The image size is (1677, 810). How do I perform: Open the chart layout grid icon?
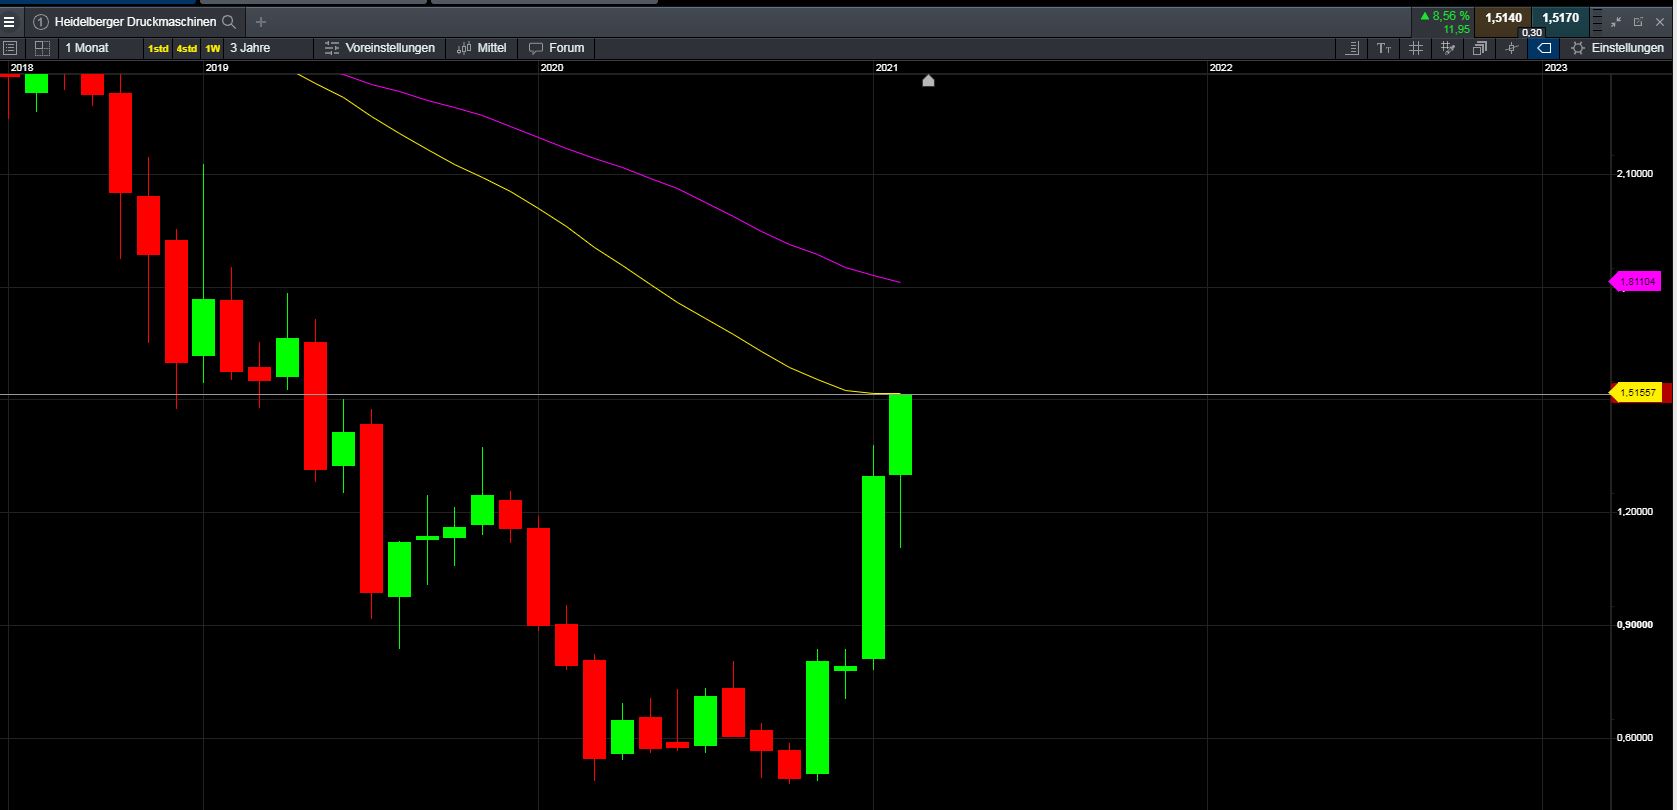pos(42,48)
